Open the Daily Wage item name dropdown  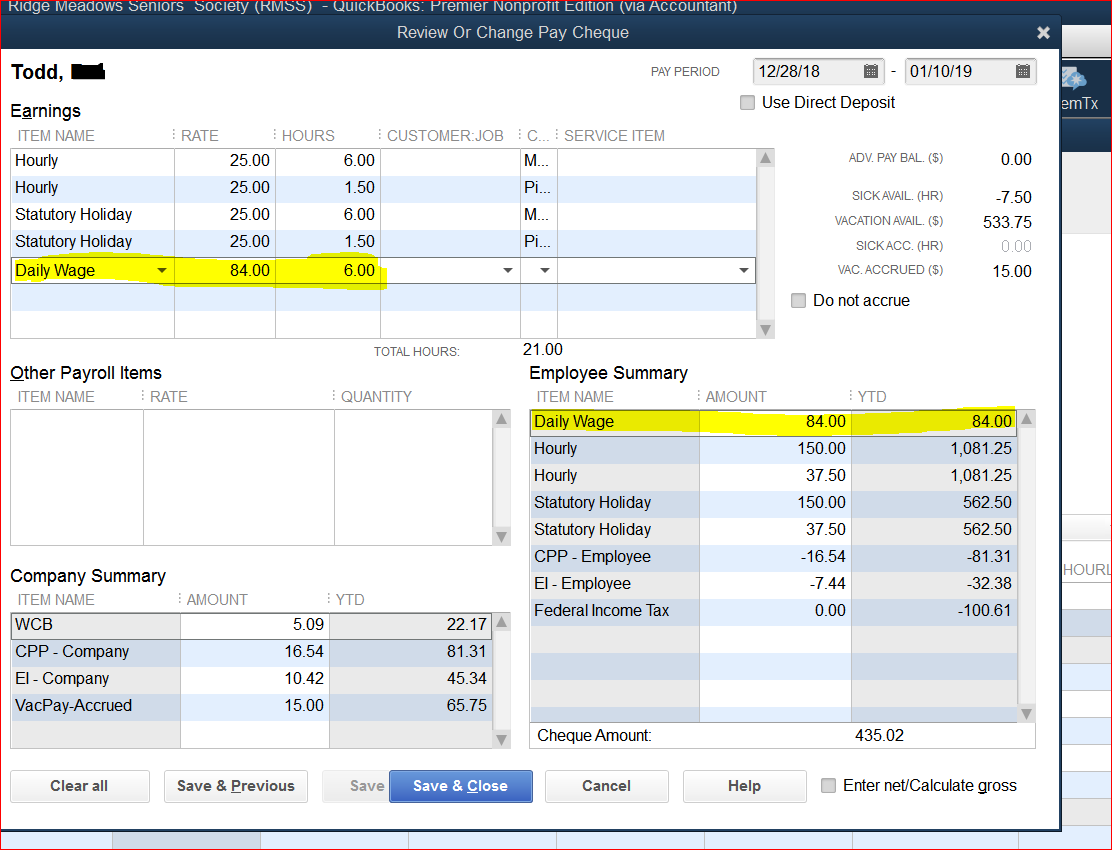coord(160,269)
